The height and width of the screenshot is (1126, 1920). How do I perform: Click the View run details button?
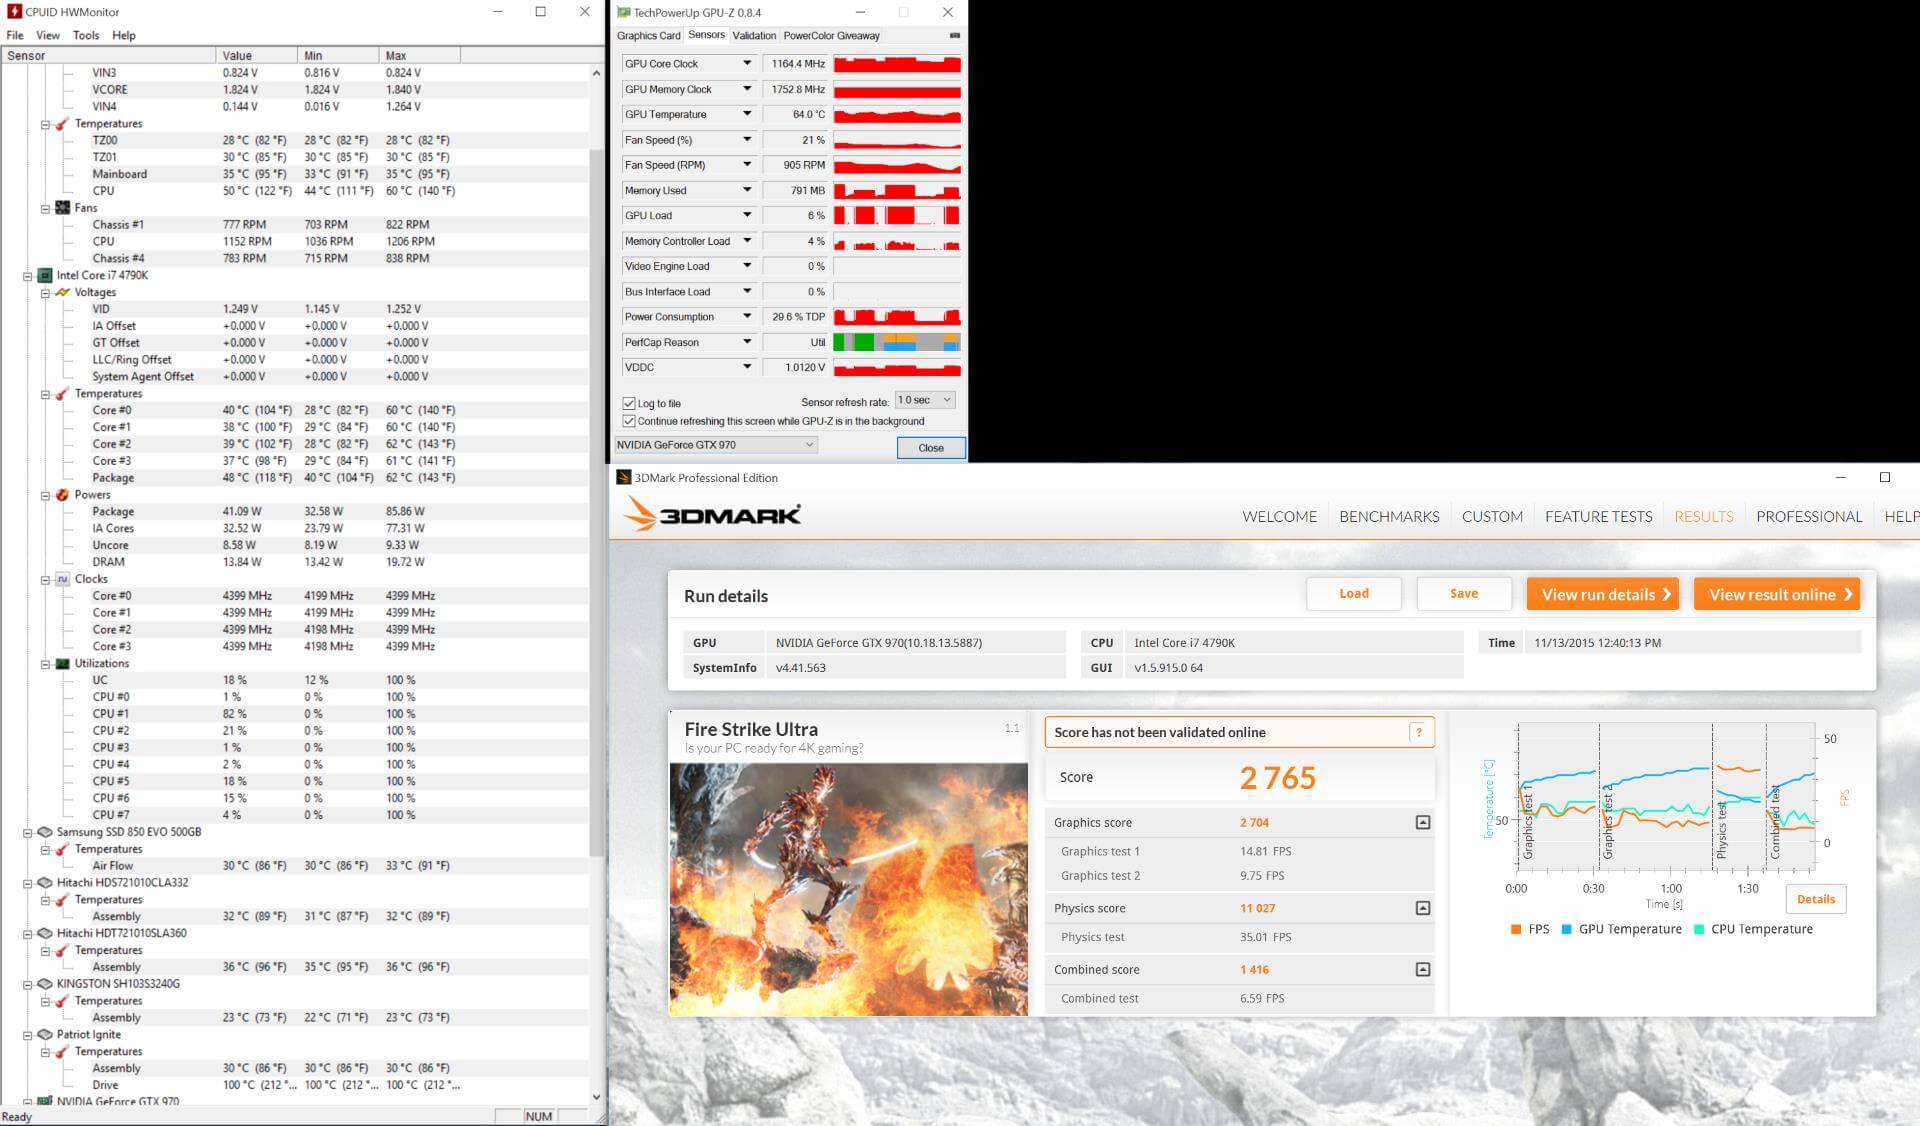[1602, 594]
